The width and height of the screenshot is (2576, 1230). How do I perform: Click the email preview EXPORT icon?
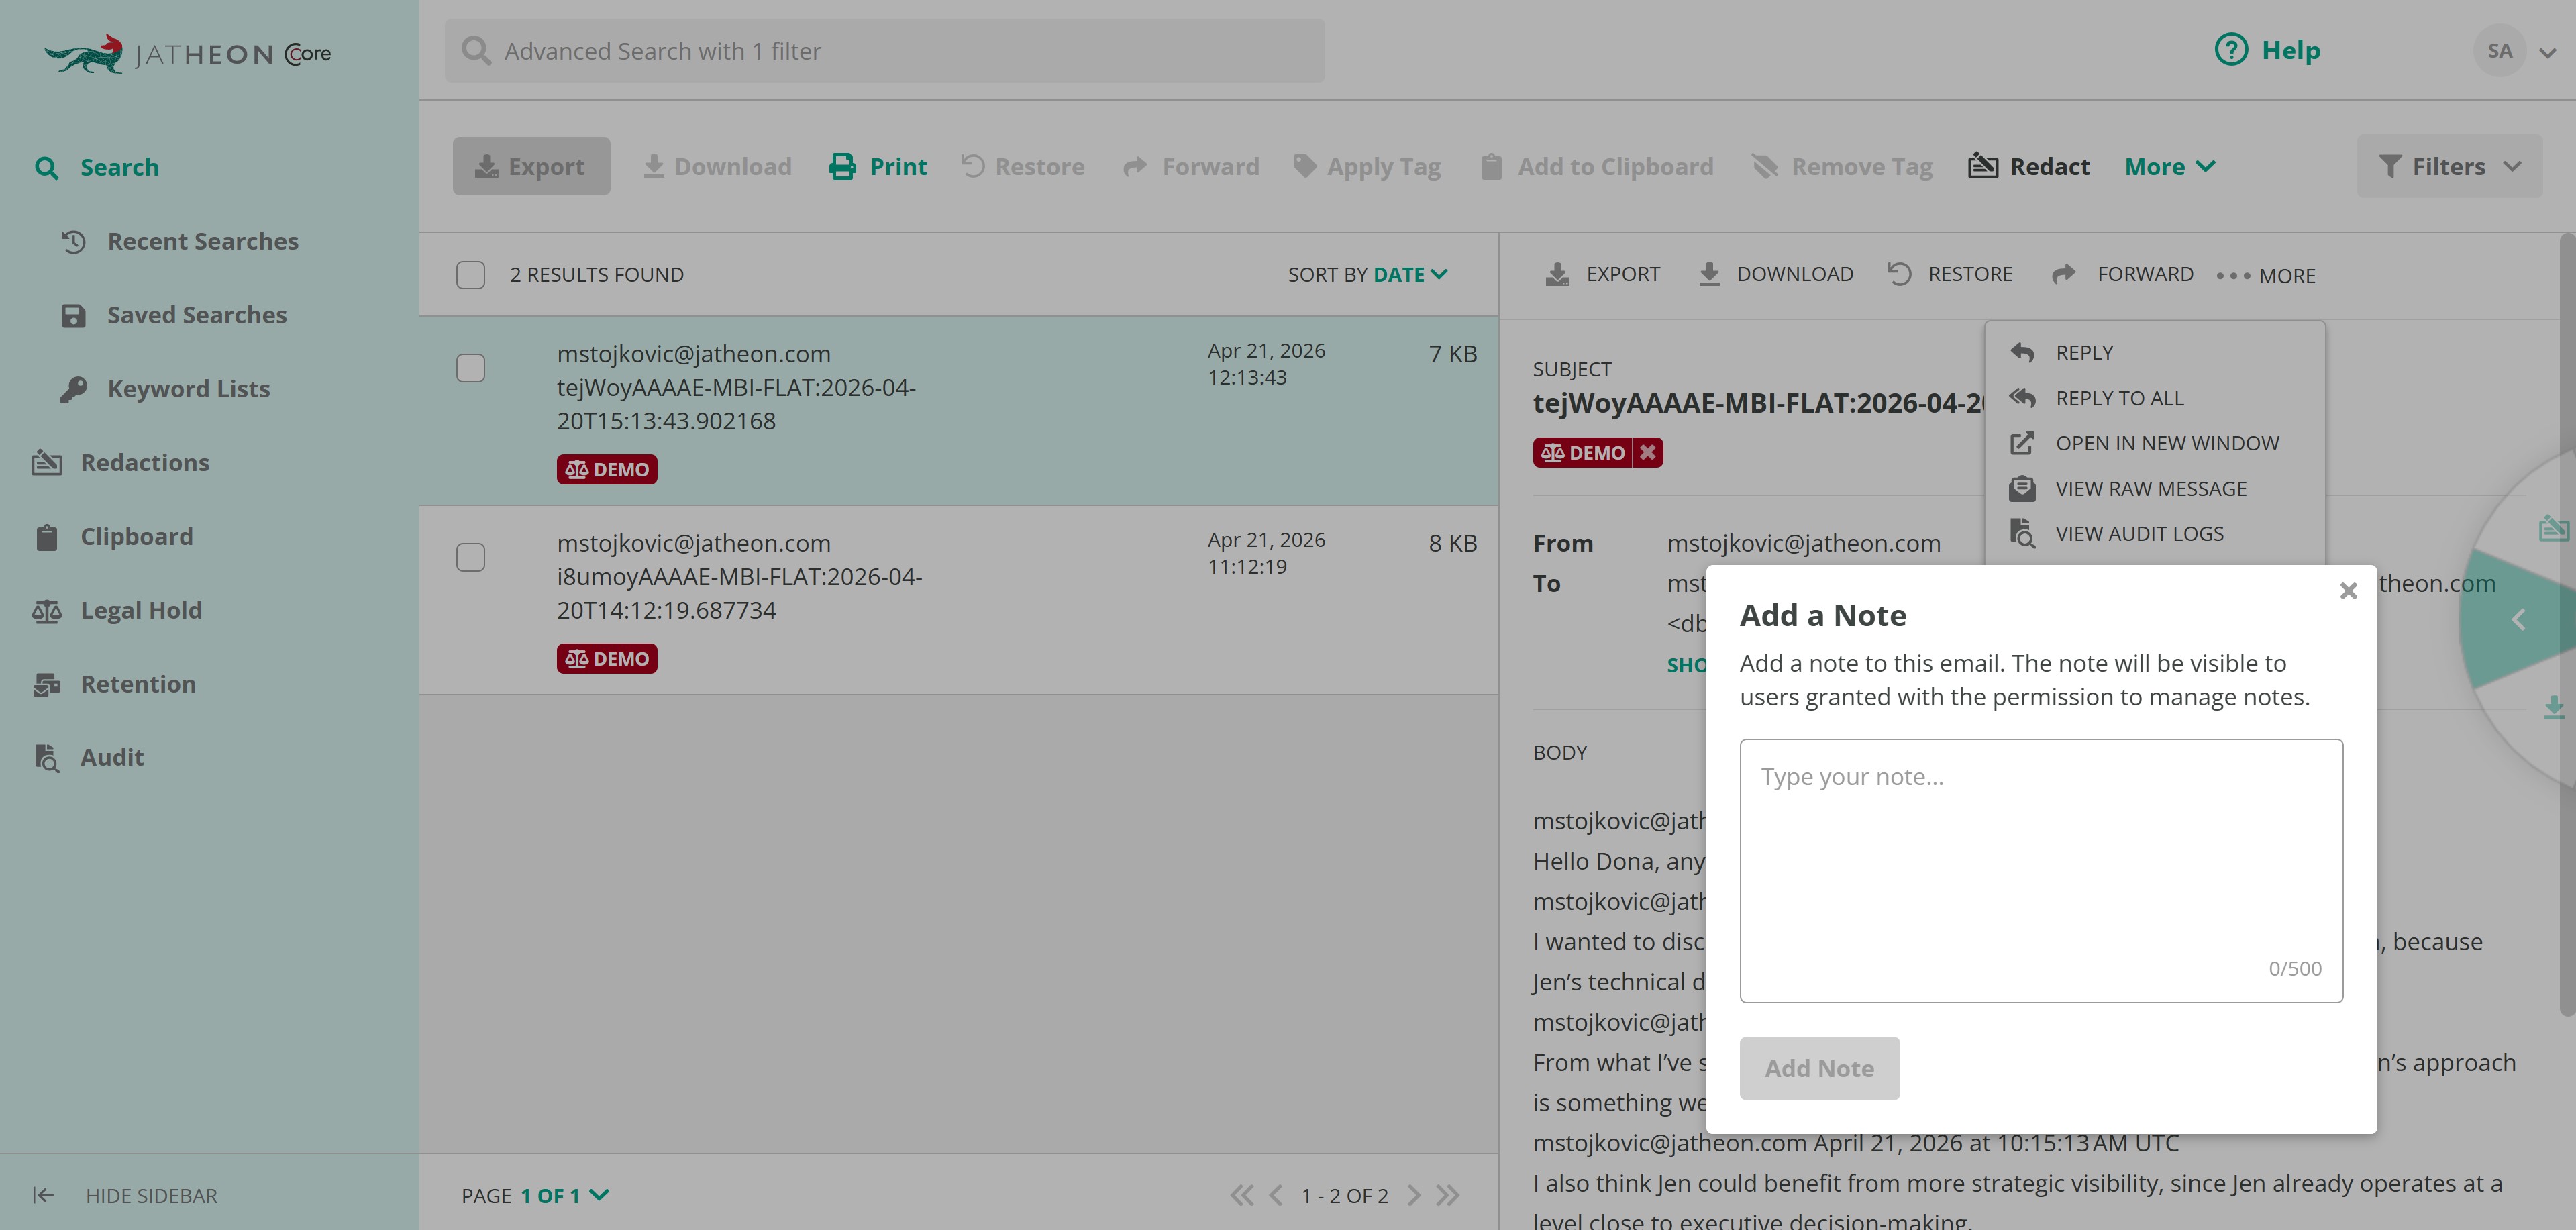1557,274
